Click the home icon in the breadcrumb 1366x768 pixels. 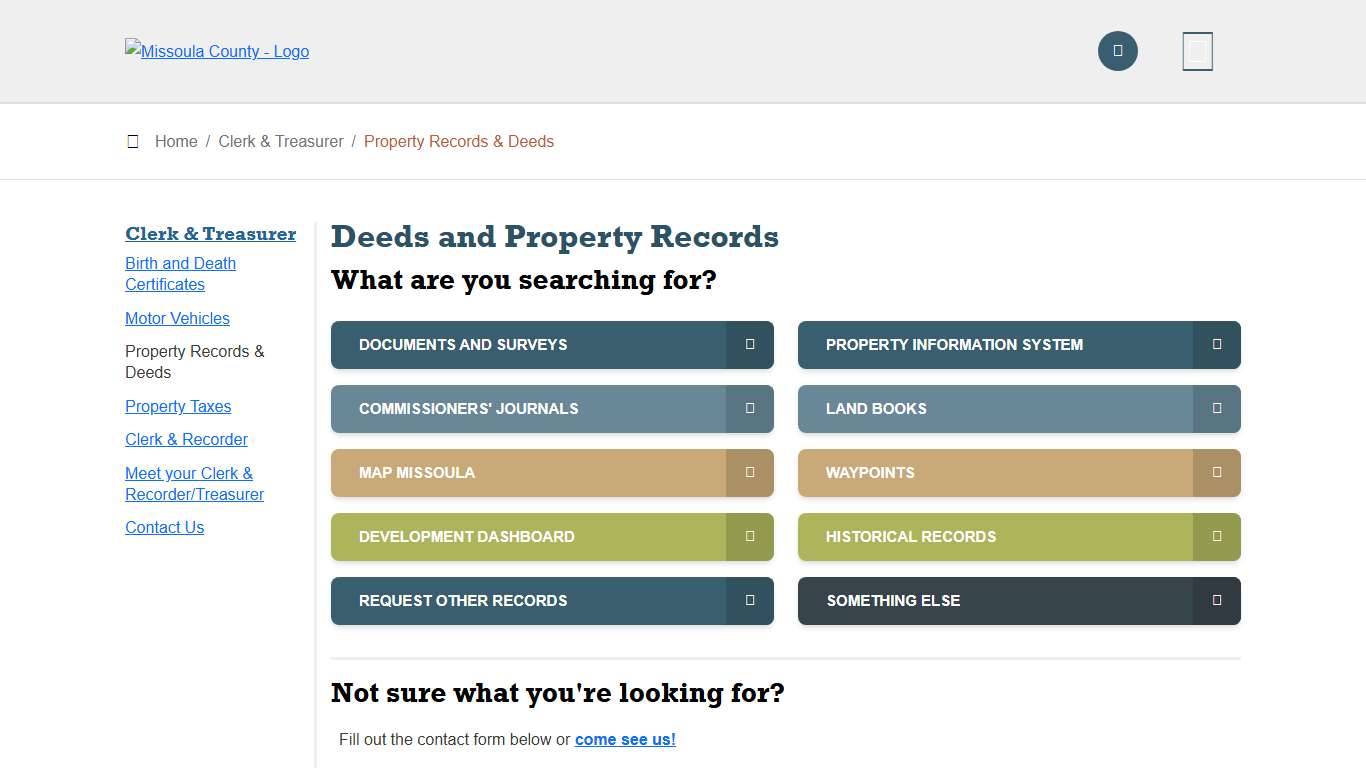tap(133, 141)
